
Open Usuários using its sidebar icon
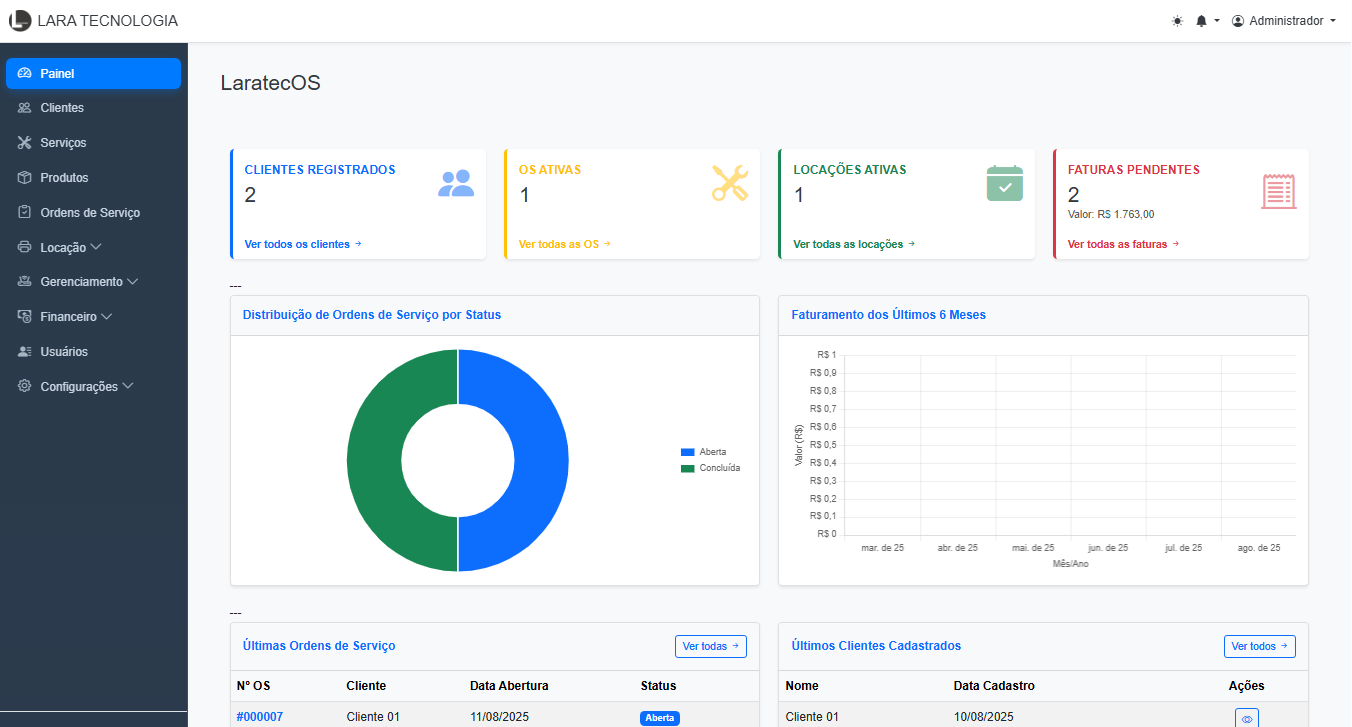[24, 351]
